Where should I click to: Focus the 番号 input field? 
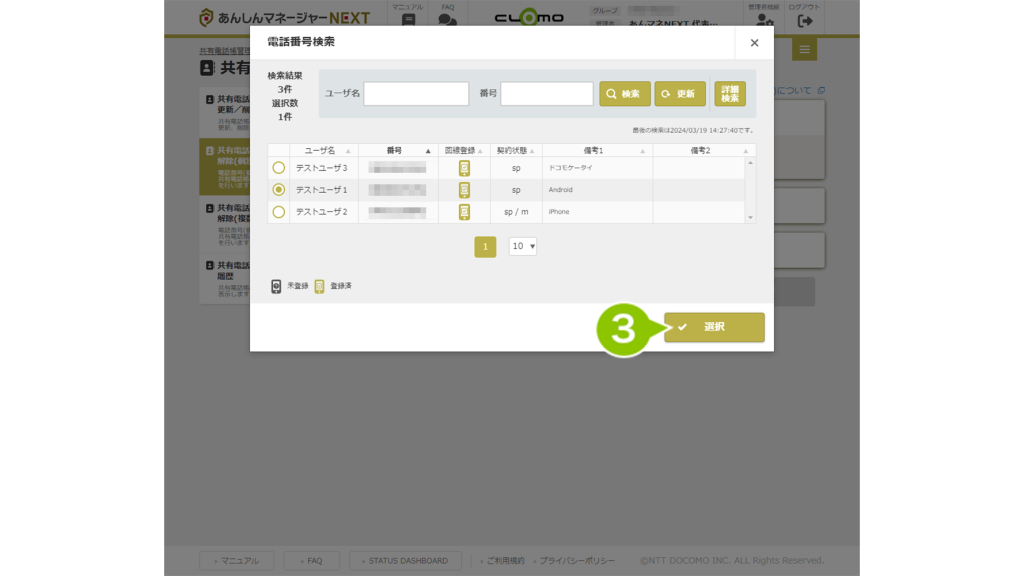(x=547, y=93)
